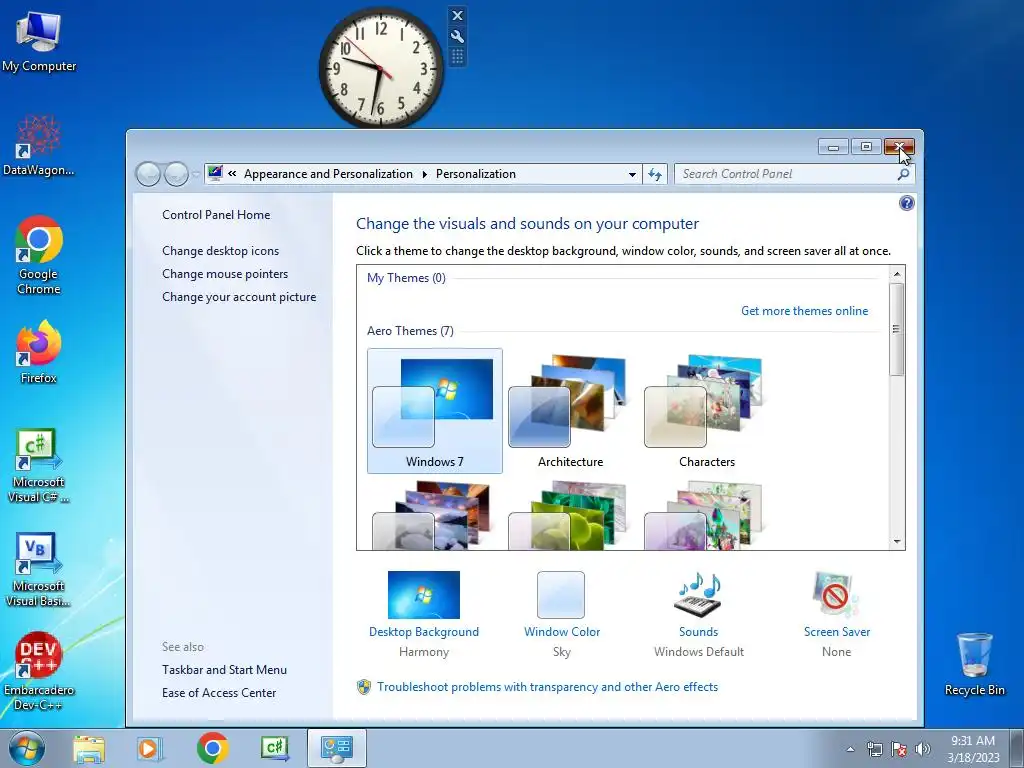This screenshot has height=768, width=1024.
Task: Open Change your account picture link
Action: pos(239,296)
